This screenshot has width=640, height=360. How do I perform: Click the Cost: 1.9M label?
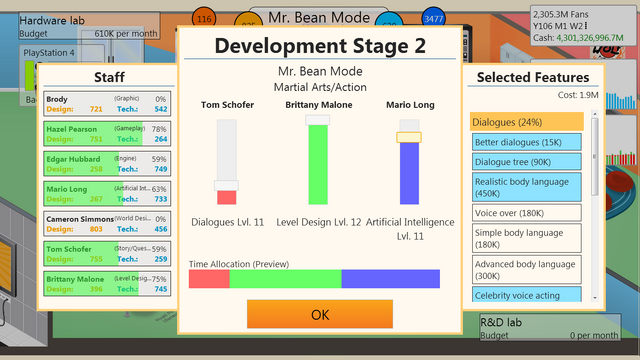pyautogui.click(x=578, y=95)
